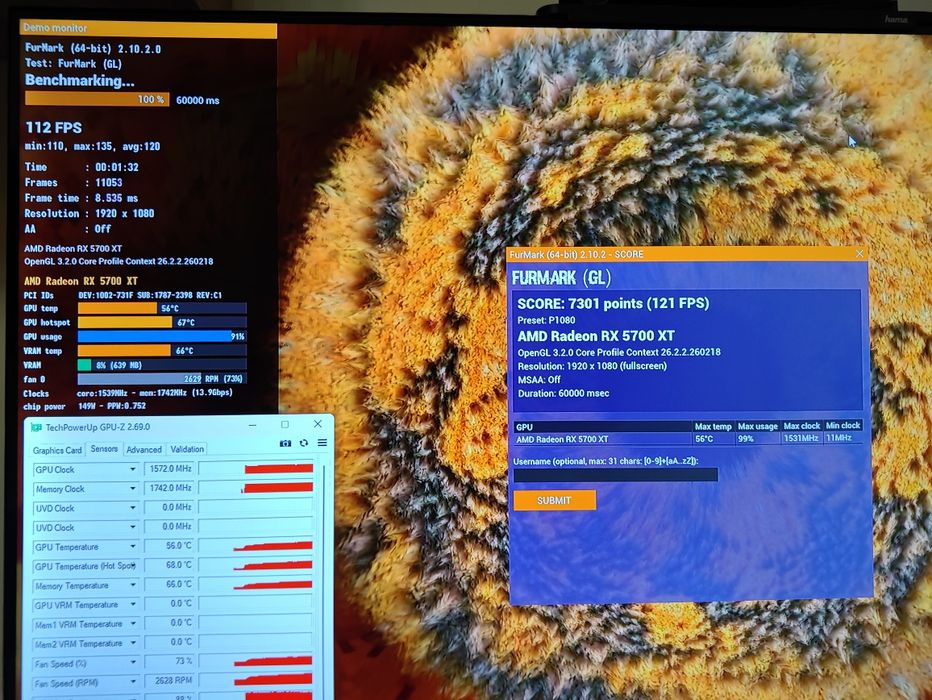Click the GPU temp 56°C orange bar
The width and height of the screenshot is (932, 700).
point(162,308)
